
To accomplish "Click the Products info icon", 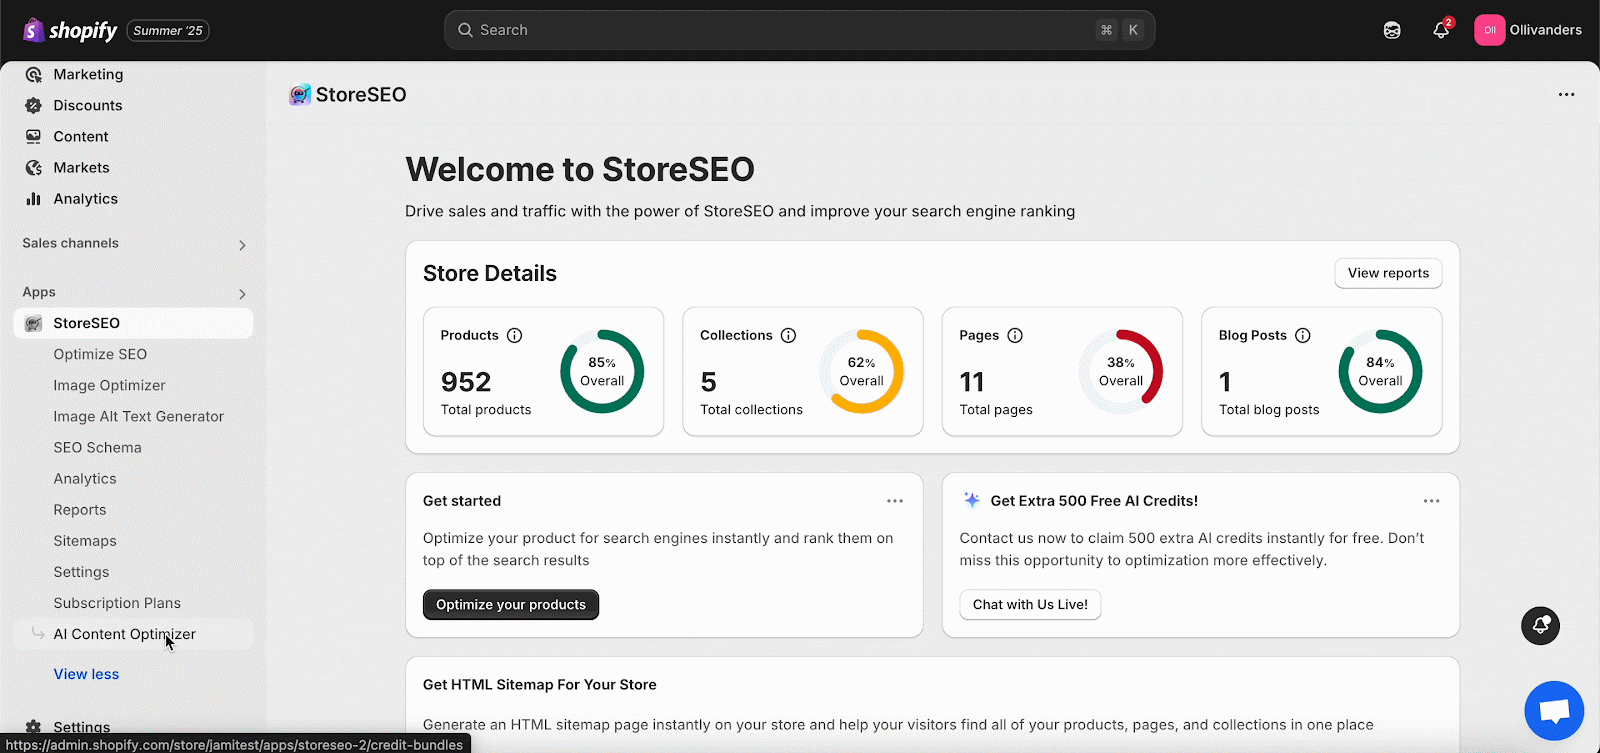I will click(515, 335).
